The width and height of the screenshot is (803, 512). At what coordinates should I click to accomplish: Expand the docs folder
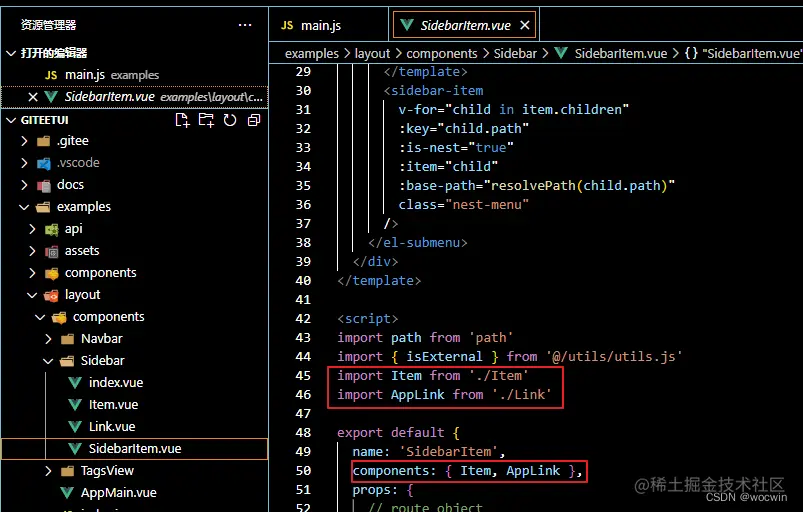pyautogui.click(x=24, y=185)
